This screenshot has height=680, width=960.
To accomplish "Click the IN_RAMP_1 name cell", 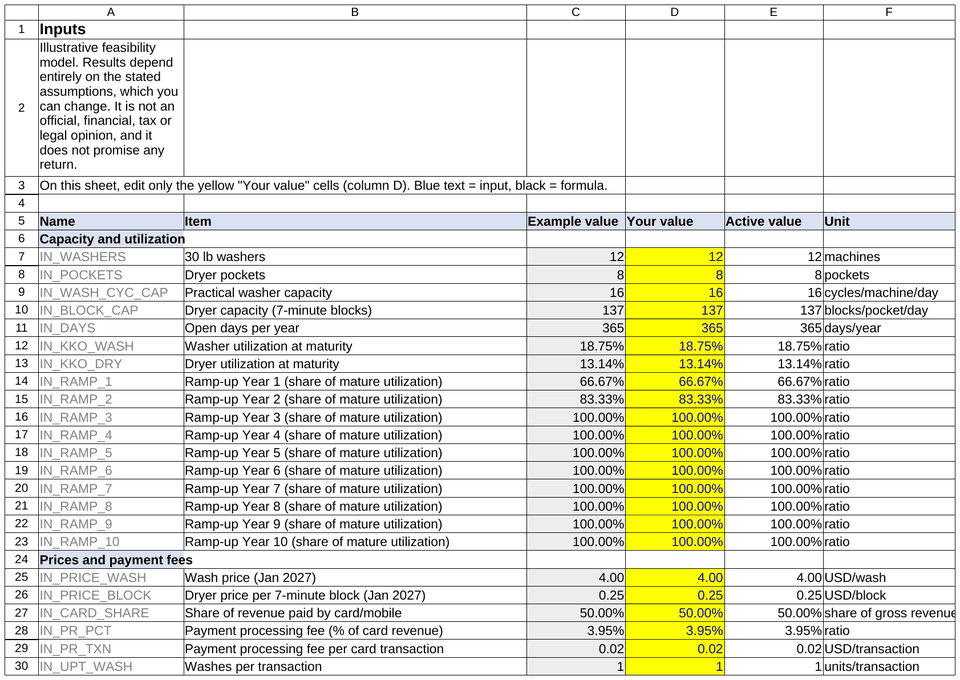I will coord(111,382).
